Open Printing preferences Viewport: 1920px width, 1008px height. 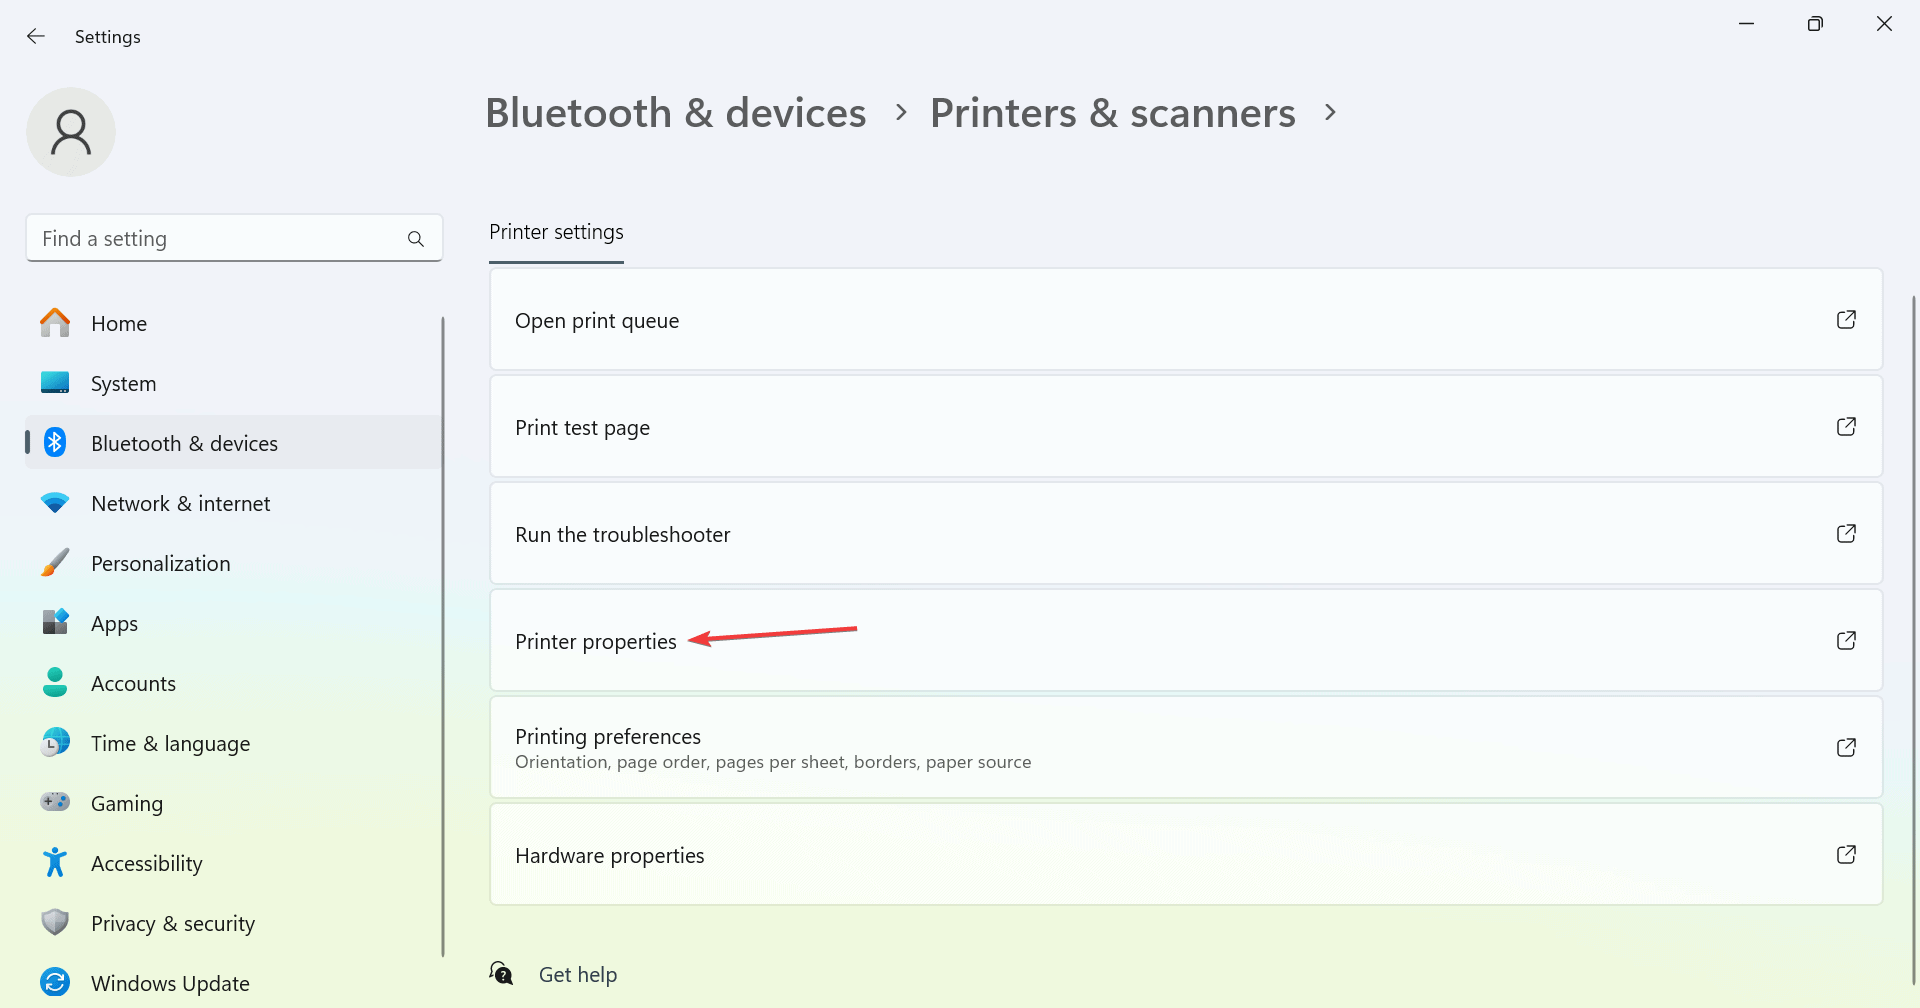pyautogui.click(x=1186, y=747)
